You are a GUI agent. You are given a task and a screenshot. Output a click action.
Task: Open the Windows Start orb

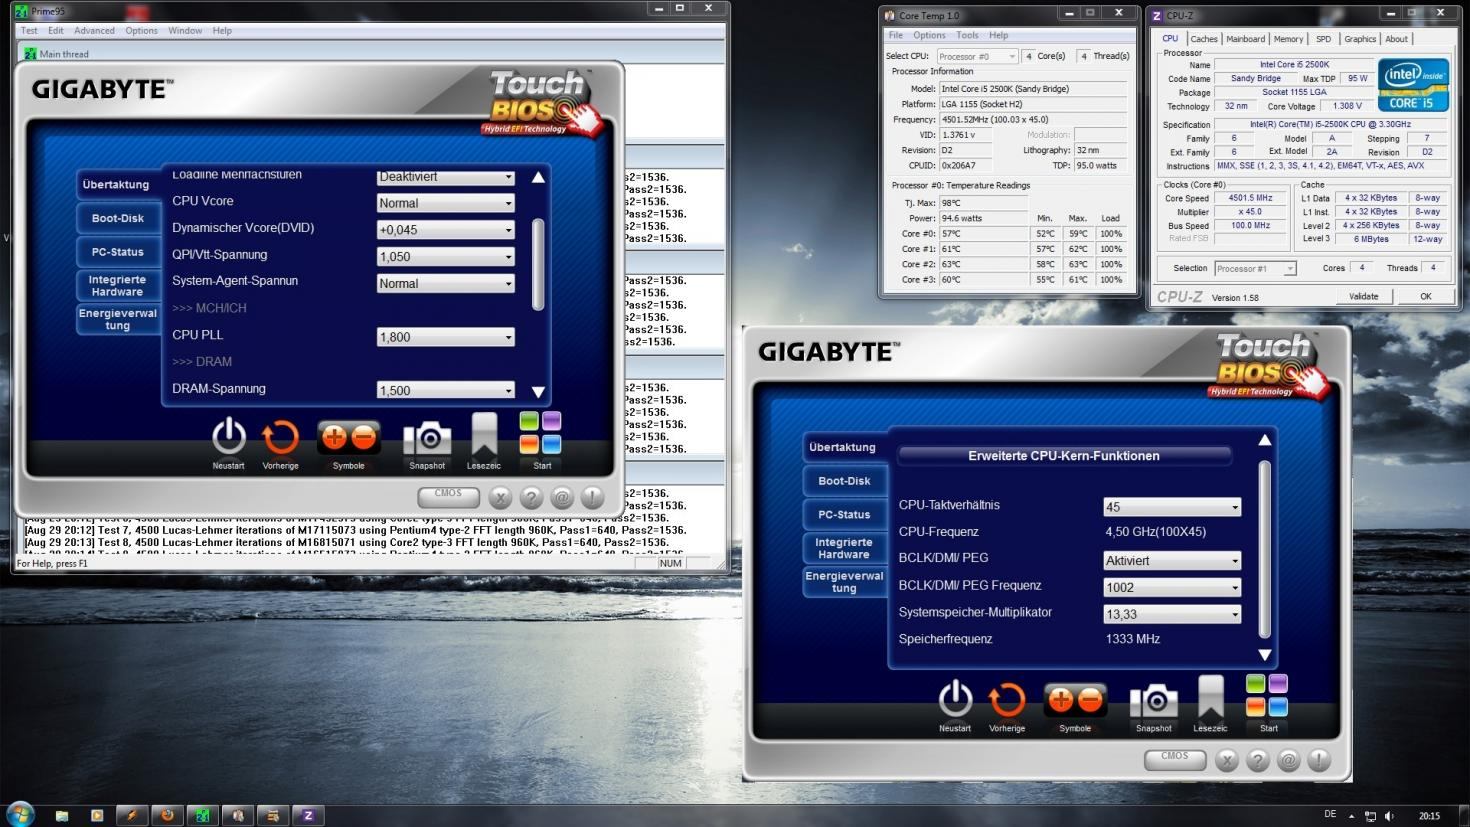coord(19,814)
